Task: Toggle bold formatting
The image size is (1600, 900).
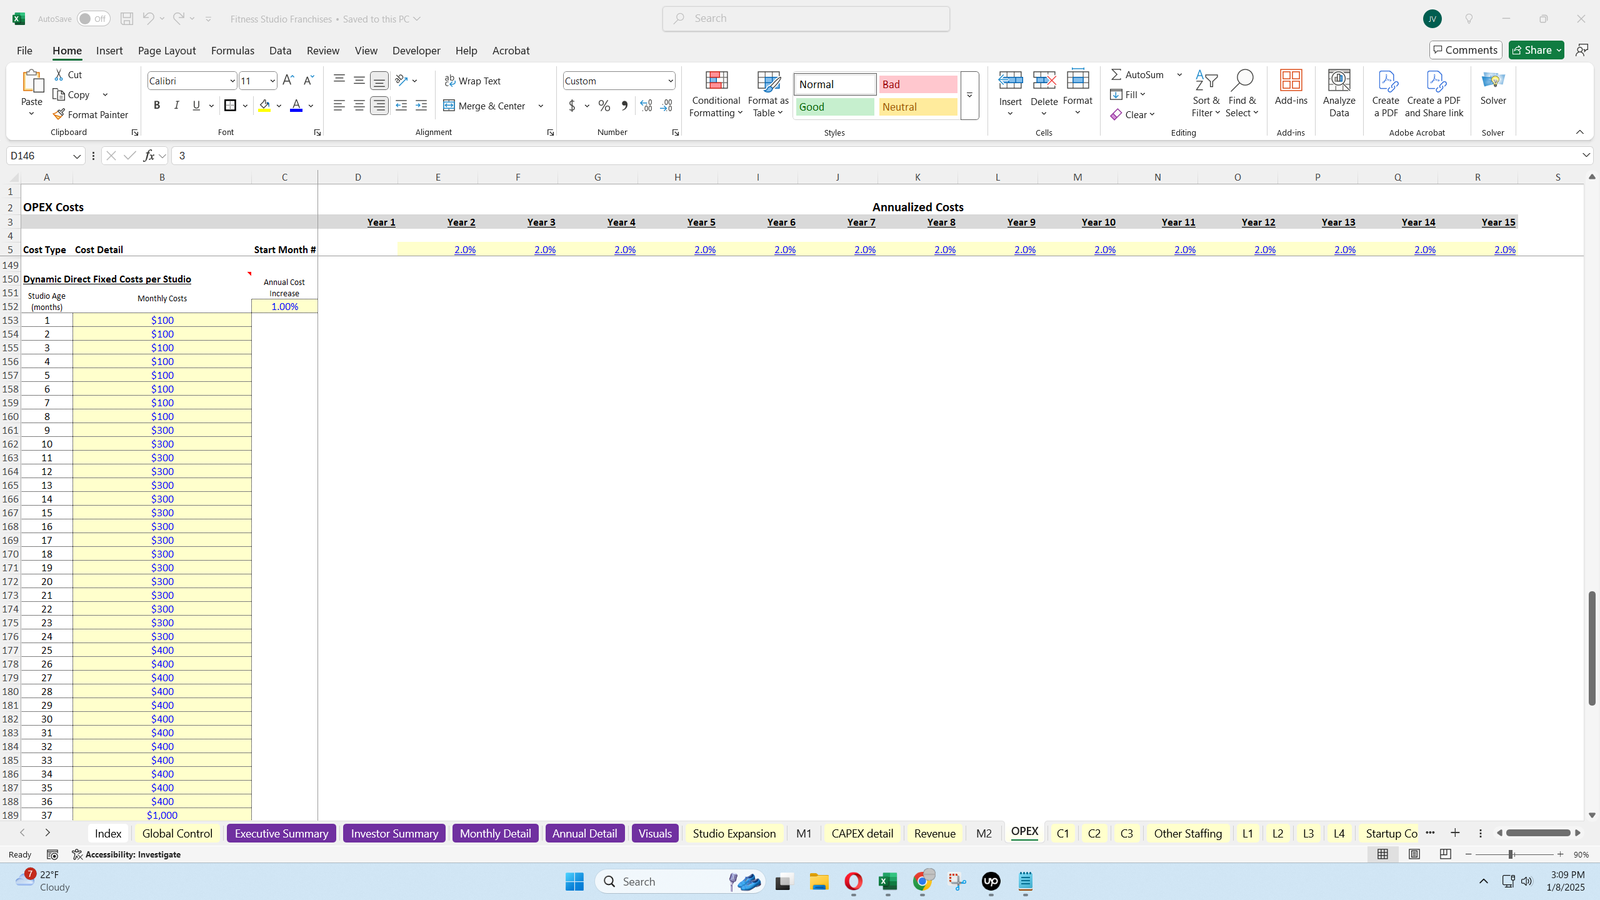Action: (x=156, y=105)
